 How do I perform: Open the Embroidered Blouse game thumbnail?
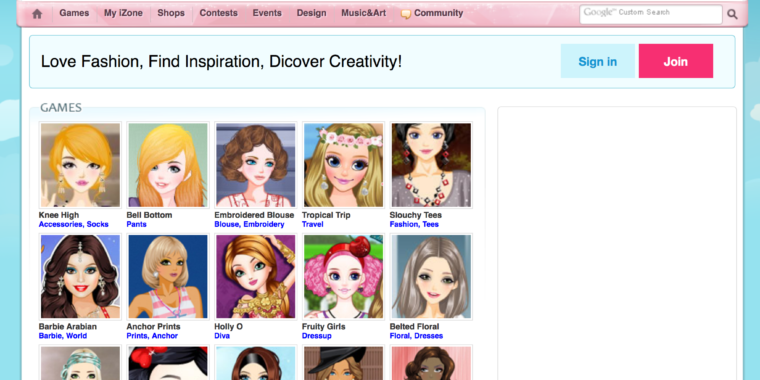(255, 165)
